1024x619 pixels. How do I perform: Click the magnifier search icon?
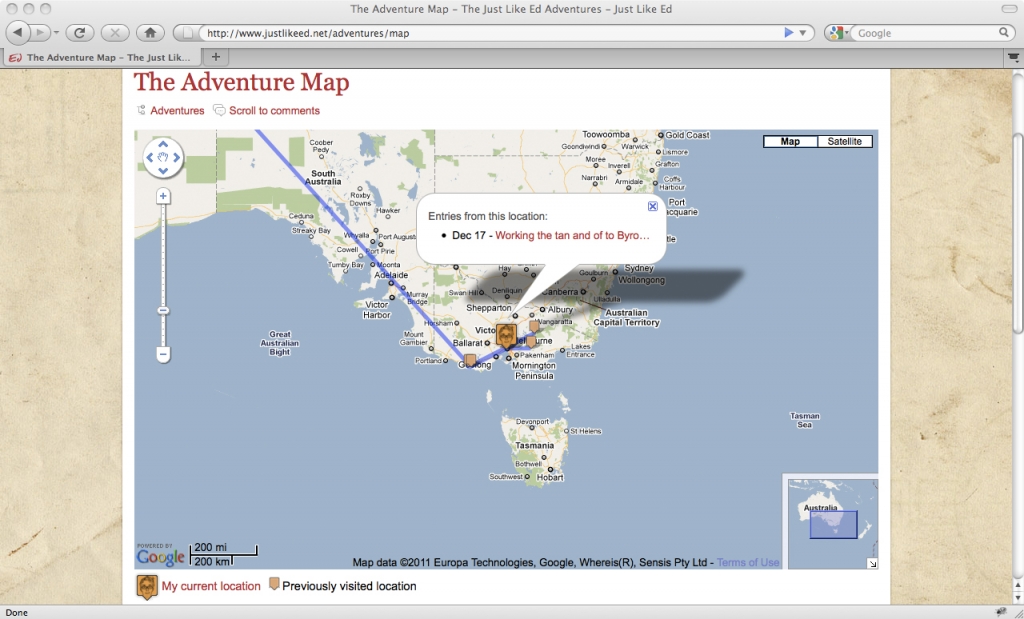1004,32
